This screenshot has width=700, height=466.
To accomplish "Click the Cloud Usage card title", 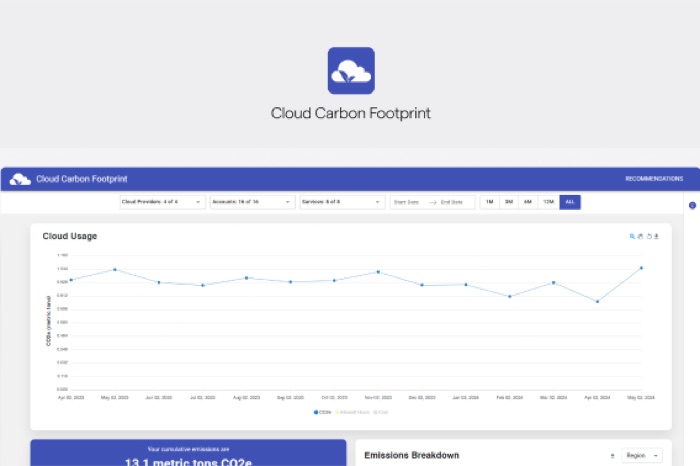I will [x=70, y=236].
